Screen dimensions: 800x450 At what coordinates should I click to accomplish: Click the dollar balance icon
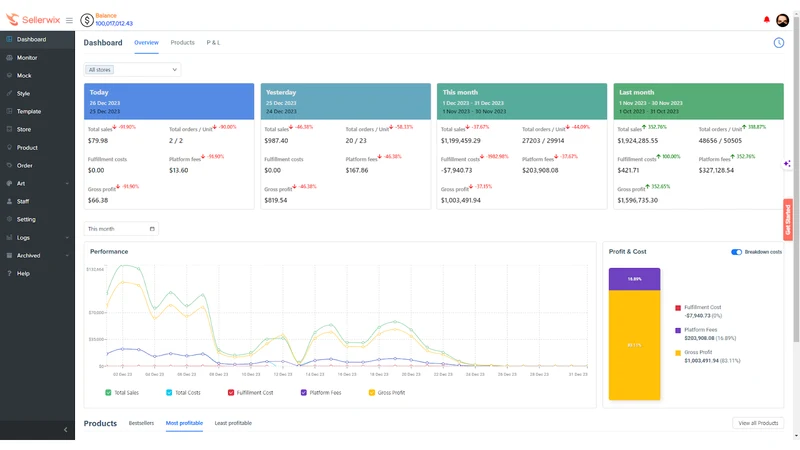tap(87, 20)
